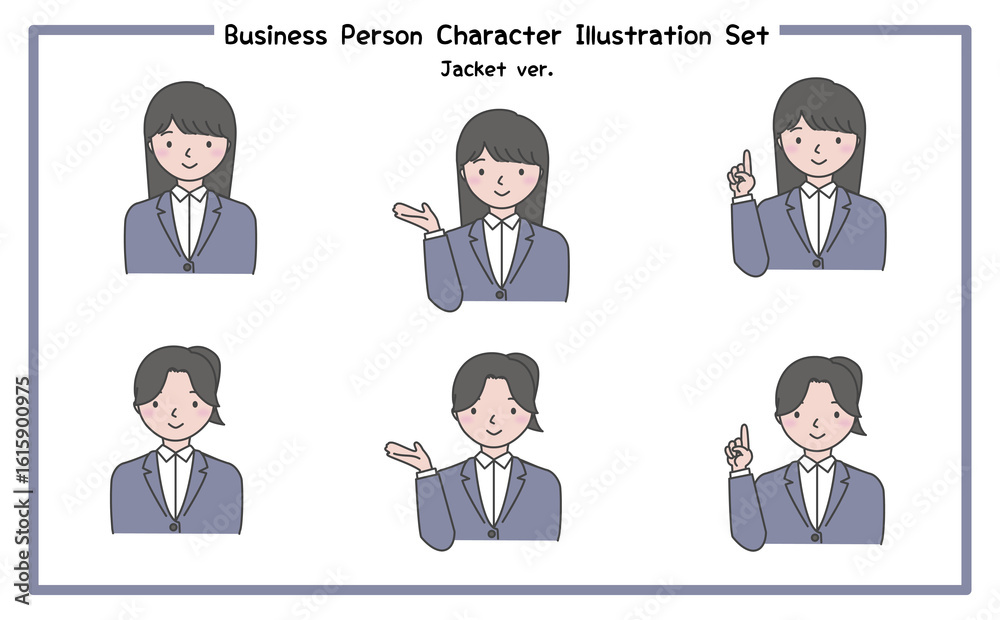Select the ponytail woman presenting with open palm
This screenshot has height=620, width=1000.
(473, 452)
